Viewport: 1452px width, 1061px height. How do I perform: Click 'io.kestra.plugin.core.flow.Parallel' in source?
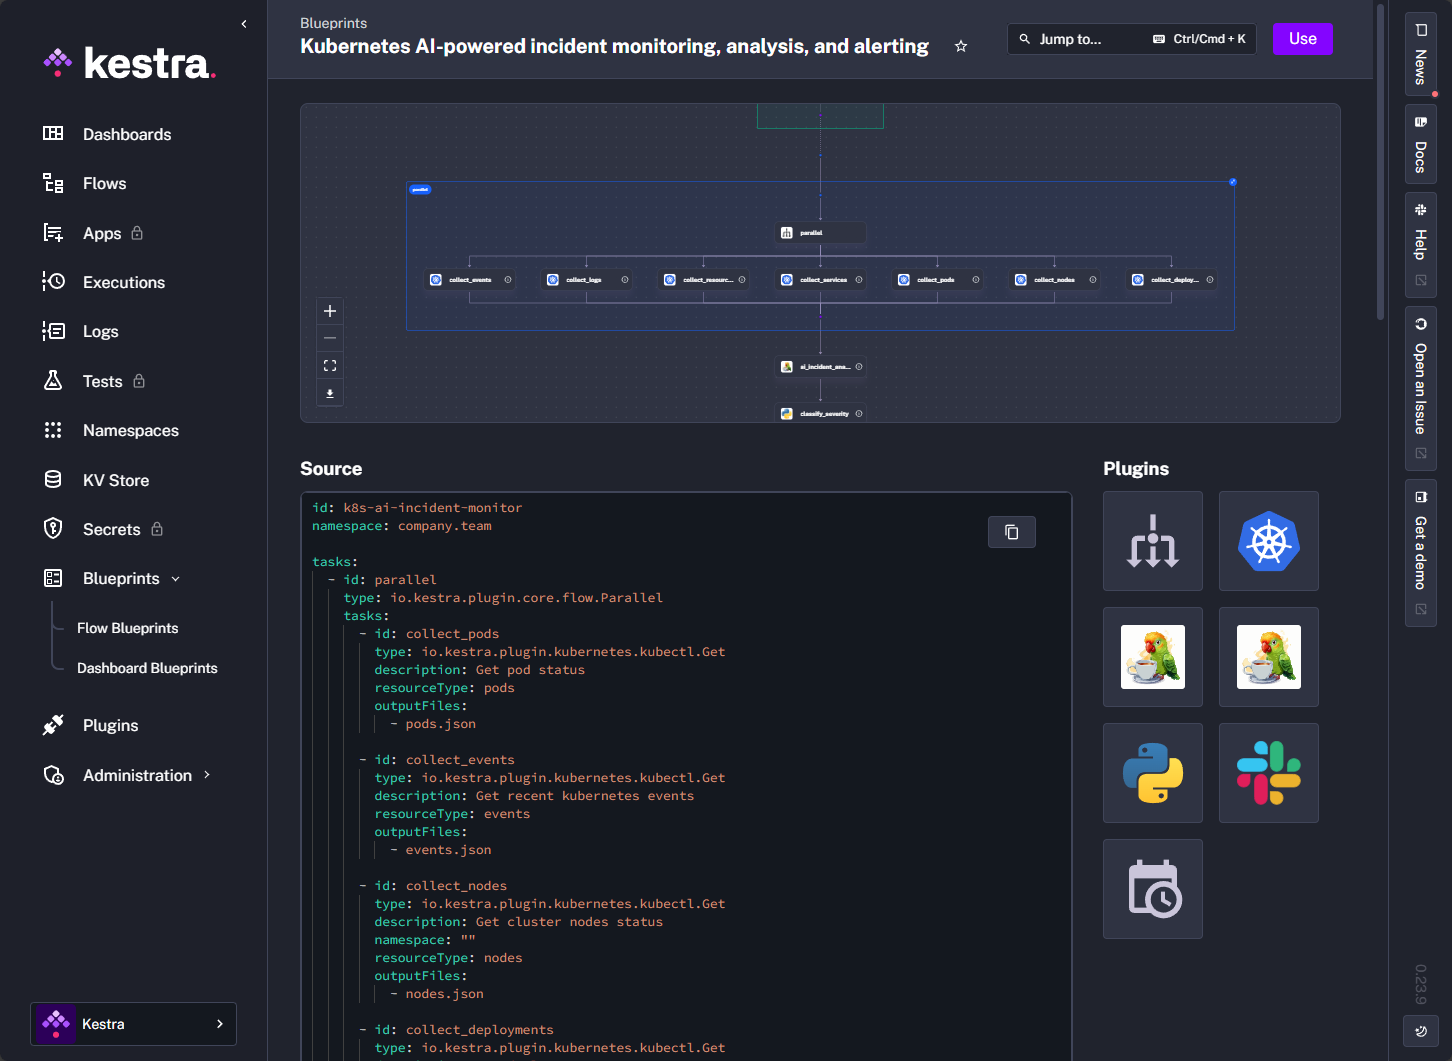[x=527, y=598]
